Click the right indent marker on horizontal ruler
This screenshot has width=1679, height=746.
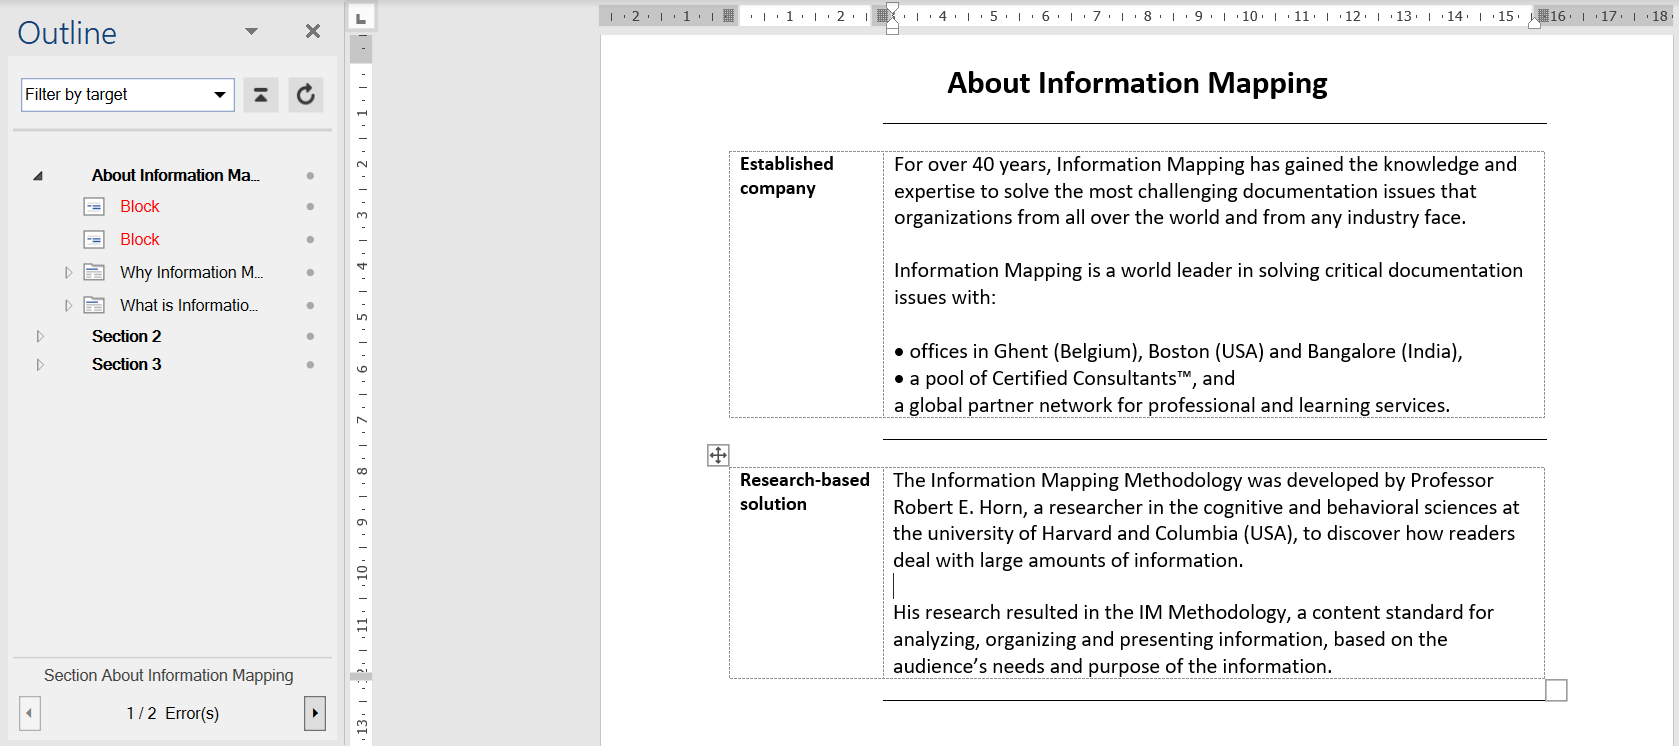1534,22
